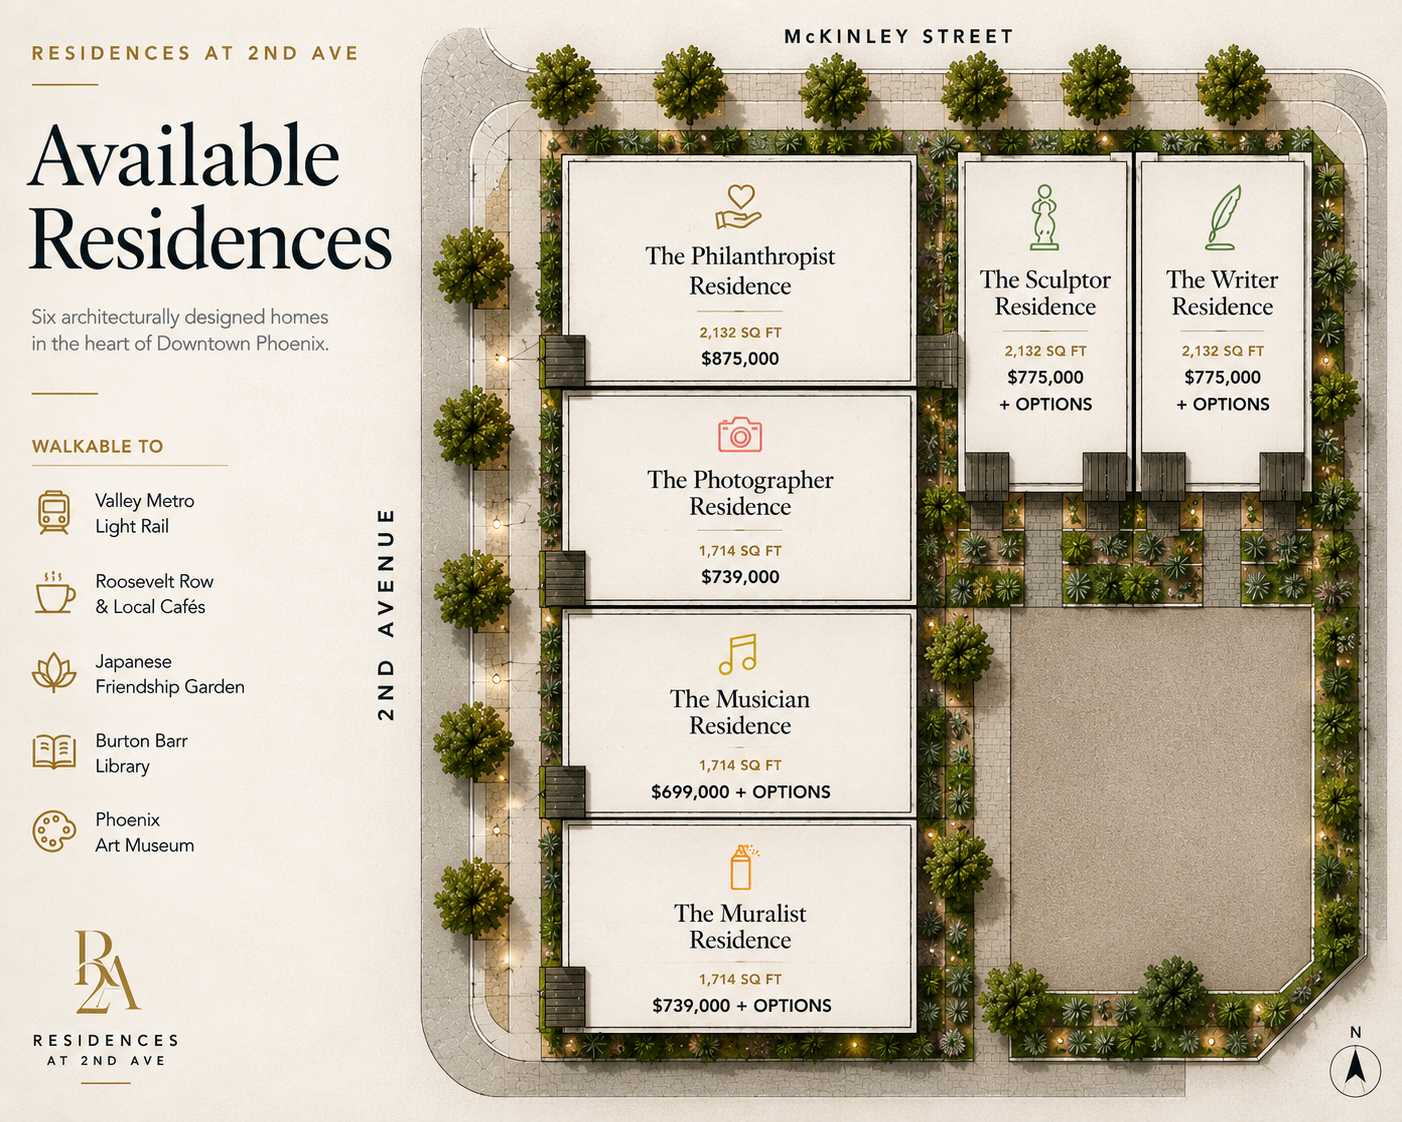This screenshot has height=1122, width=1402.
Task: Select 'The Muralist Residence' title
Action: coord(740,926)
